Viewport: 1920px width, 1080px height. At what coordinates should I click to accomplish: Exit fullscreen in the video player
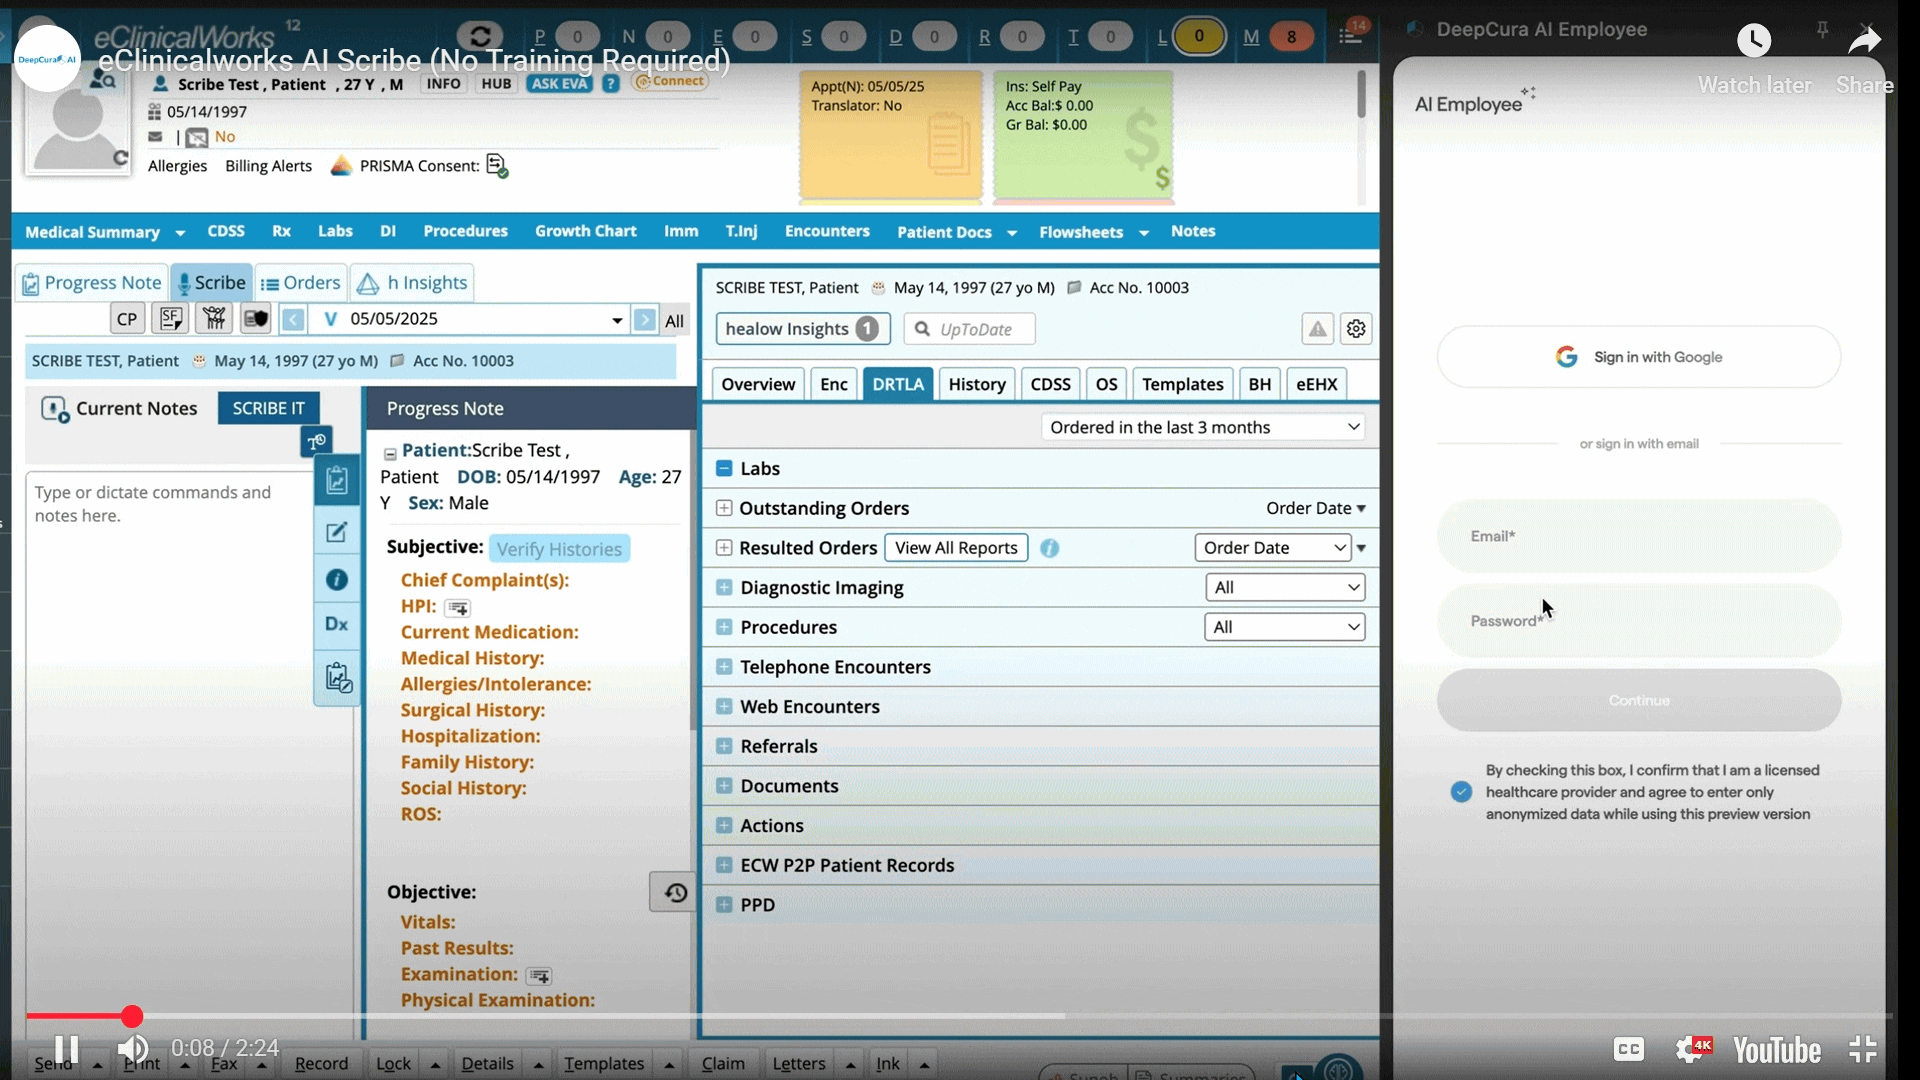click(x=1863, y=1049)
